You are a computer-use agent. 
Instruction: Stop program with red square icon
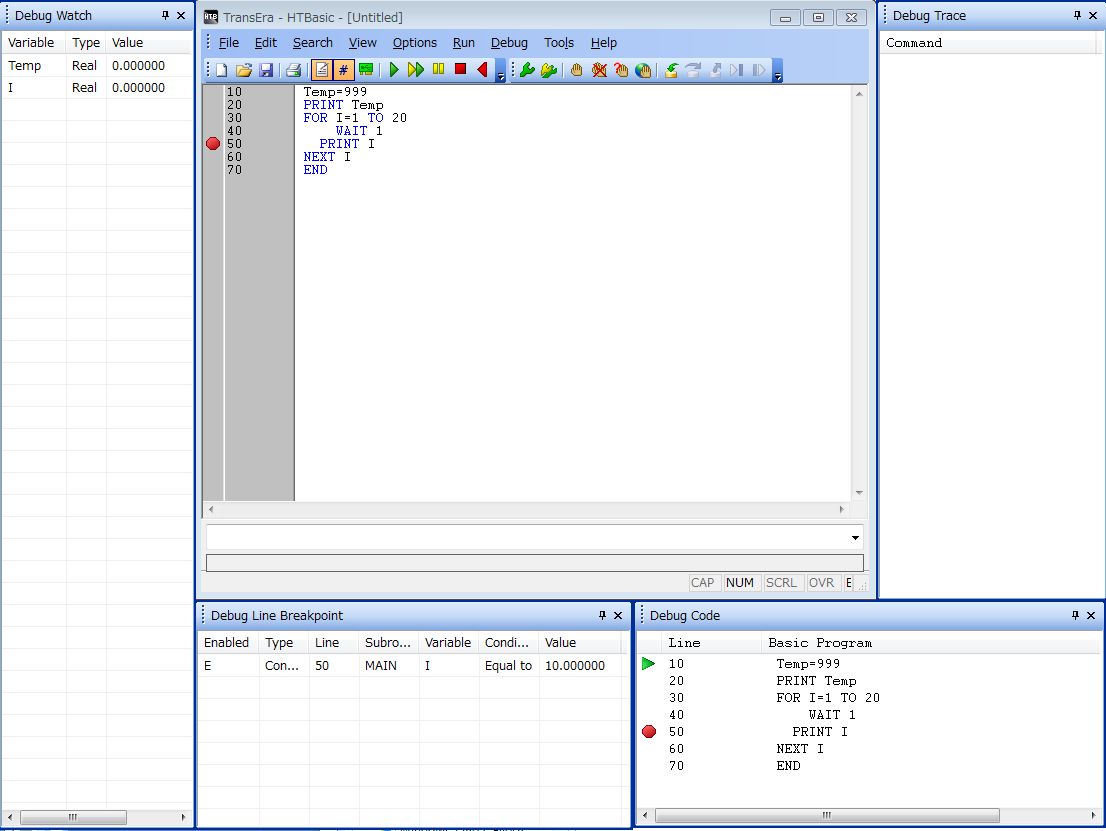(x=461, y=69)
